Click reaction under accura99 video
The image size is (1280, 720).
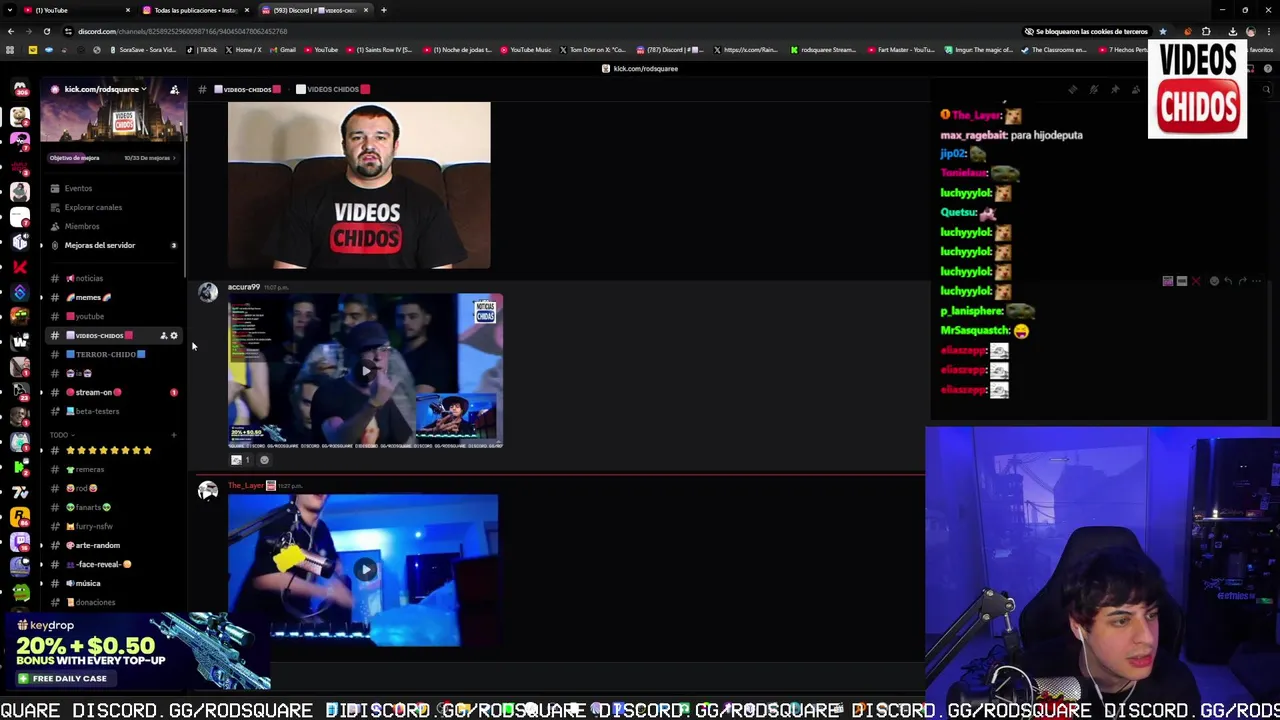coord(241,460)
